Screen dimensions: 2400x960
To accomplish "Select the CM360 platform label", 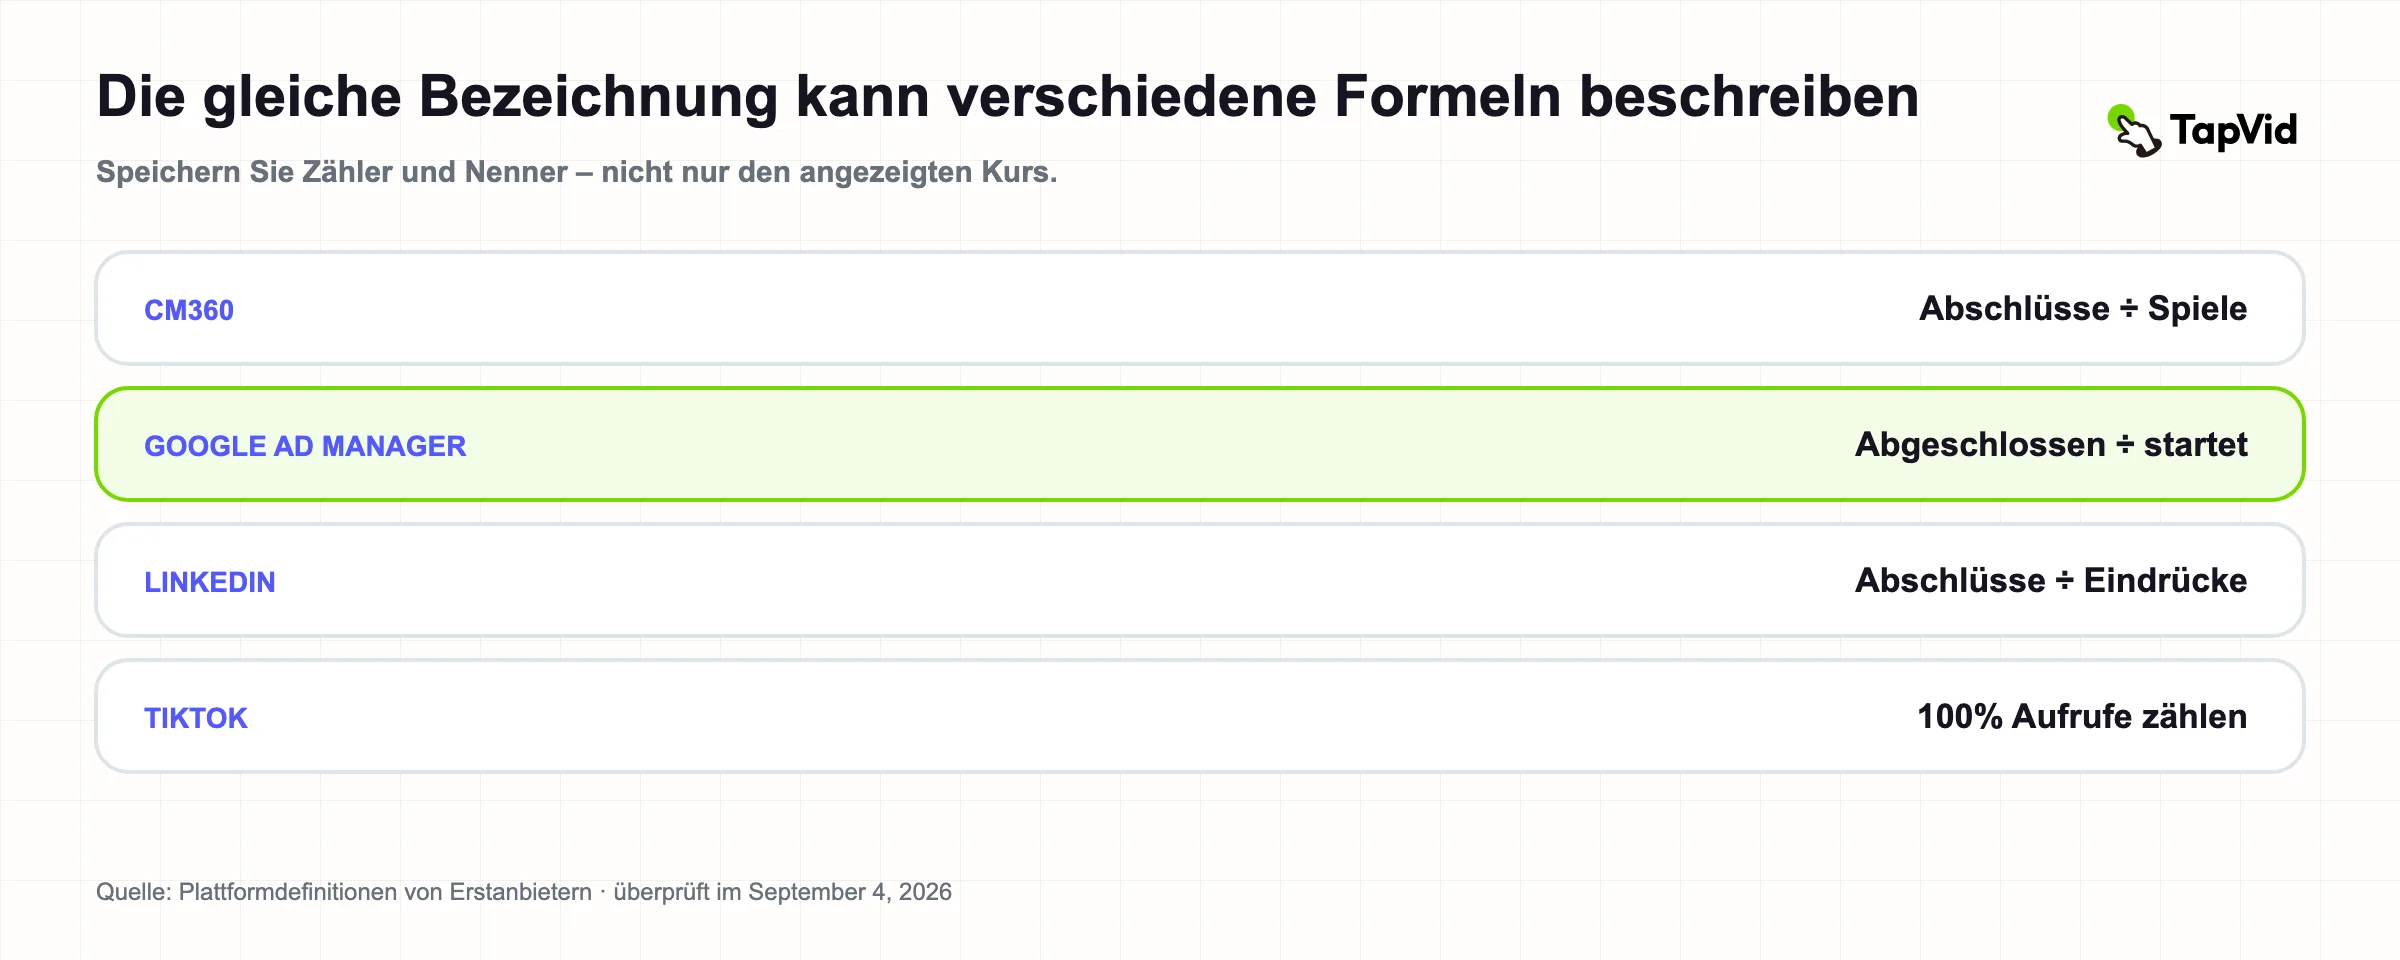I will click(x=189, y=310).
